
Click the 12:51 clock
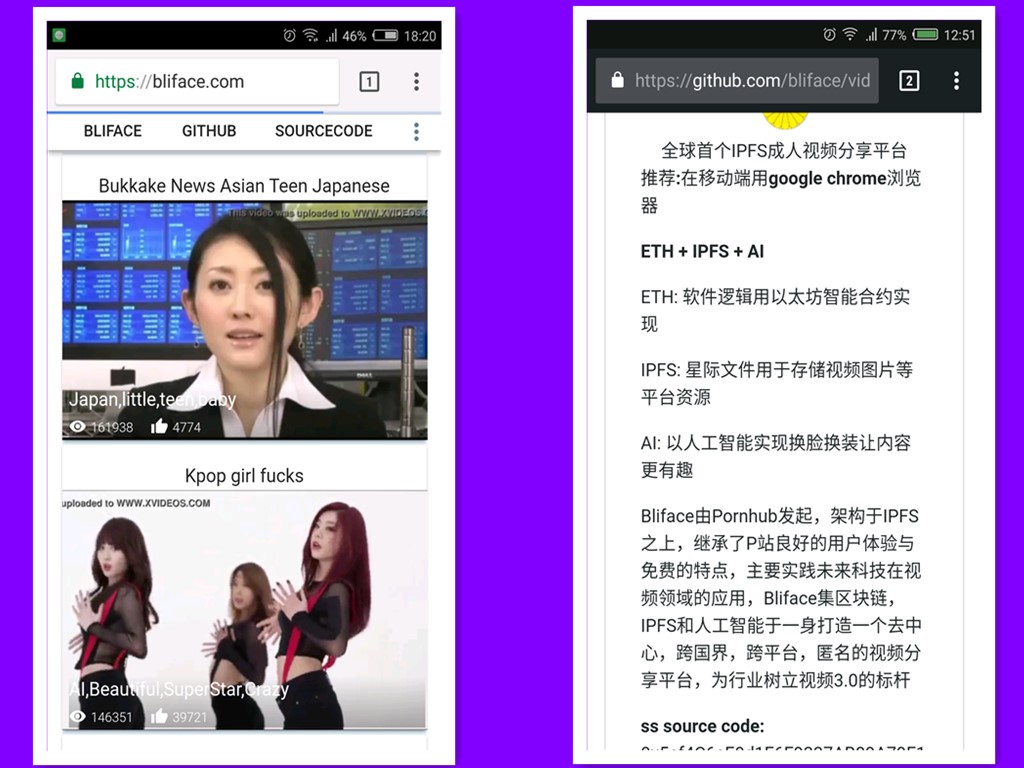click(959, 35)
